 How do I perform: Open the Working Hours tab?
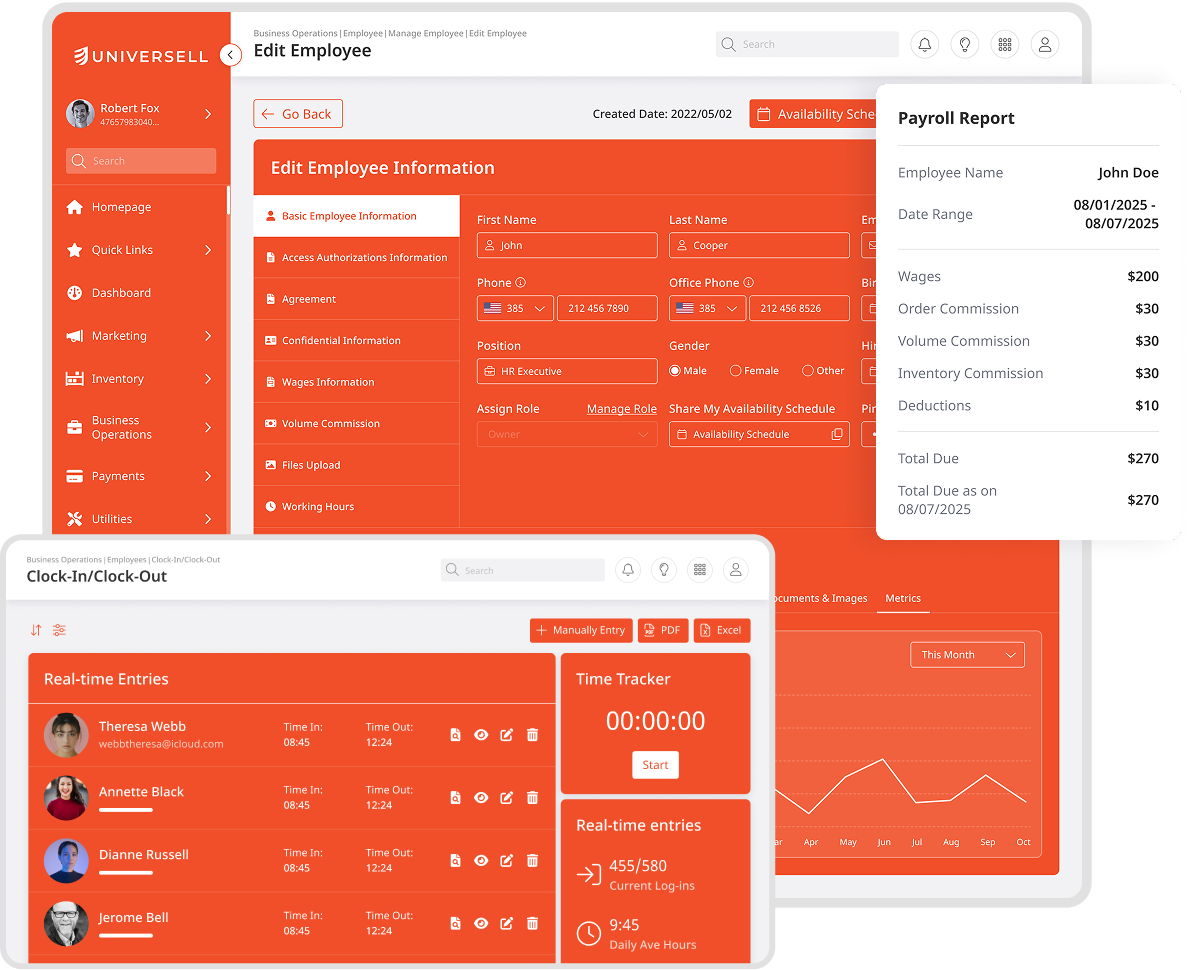[x=356, y=506]
